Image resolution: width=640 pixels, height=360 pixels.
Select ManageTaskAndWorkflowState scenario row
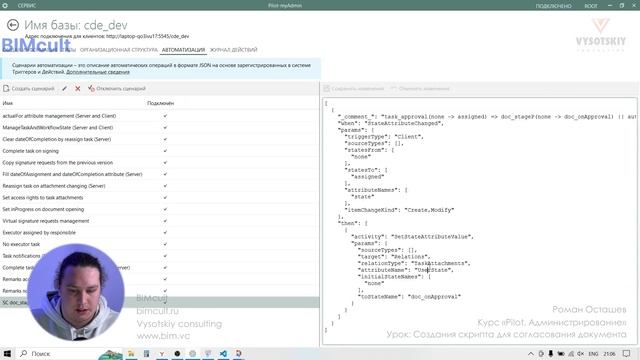click(160, 128)
